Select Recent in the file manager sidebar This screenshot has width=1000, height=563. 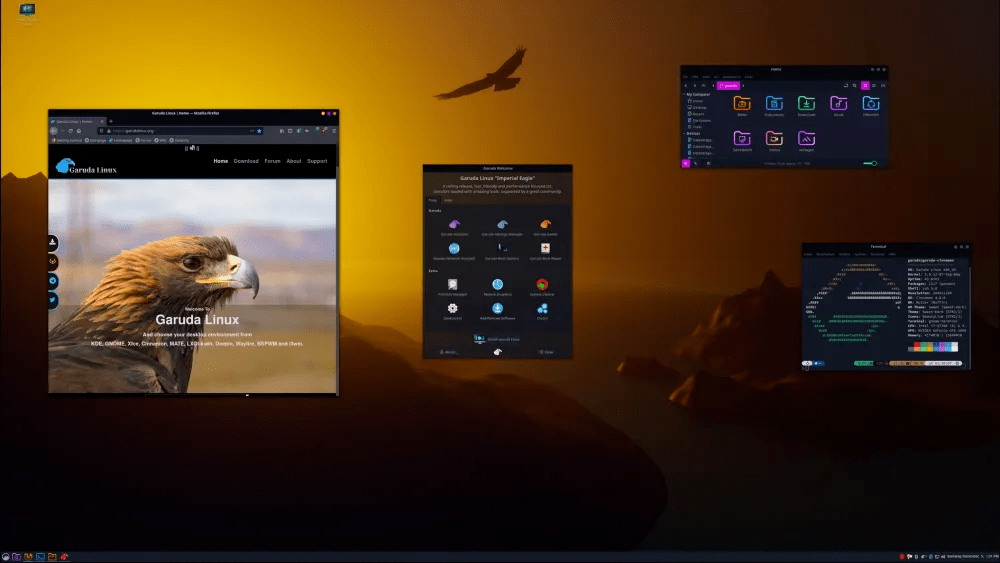pyautogui.click(x=696, y=113)
